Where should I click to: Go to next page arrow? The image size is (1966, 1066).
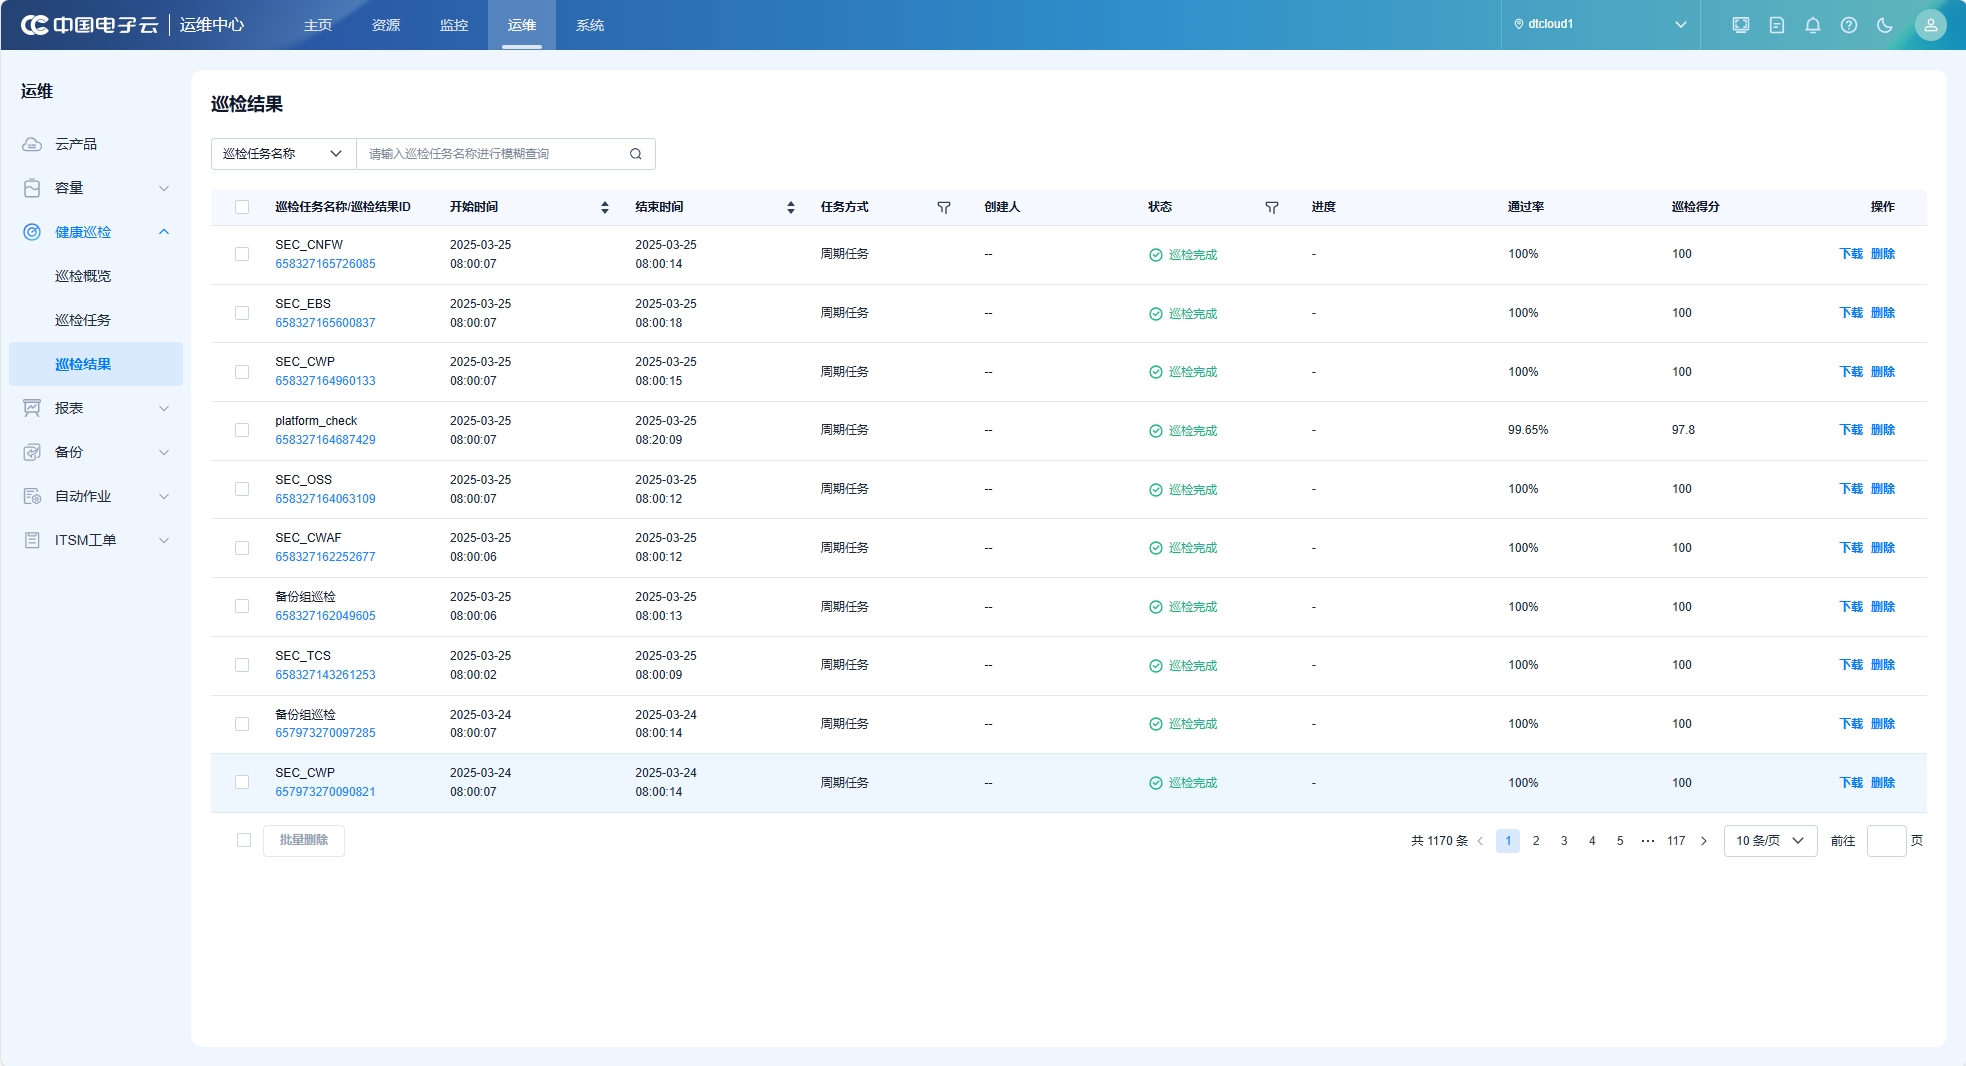(1704, 841)
